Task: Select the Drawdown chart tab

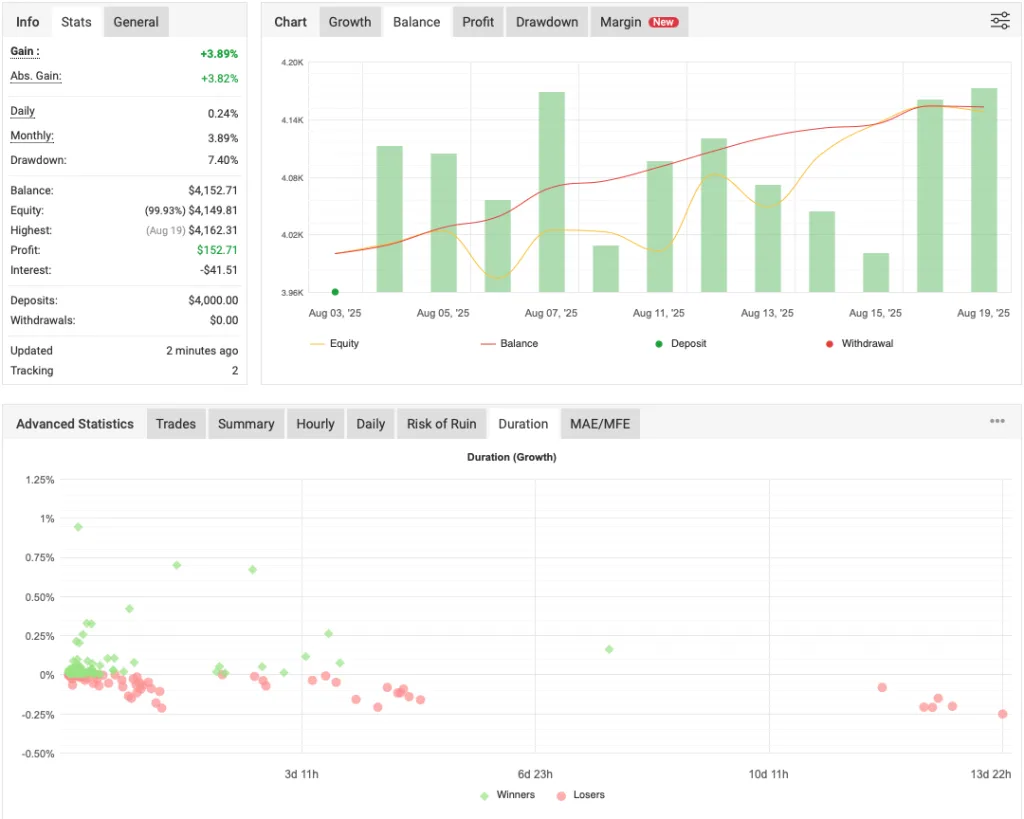Action: (x=546, y=20)
